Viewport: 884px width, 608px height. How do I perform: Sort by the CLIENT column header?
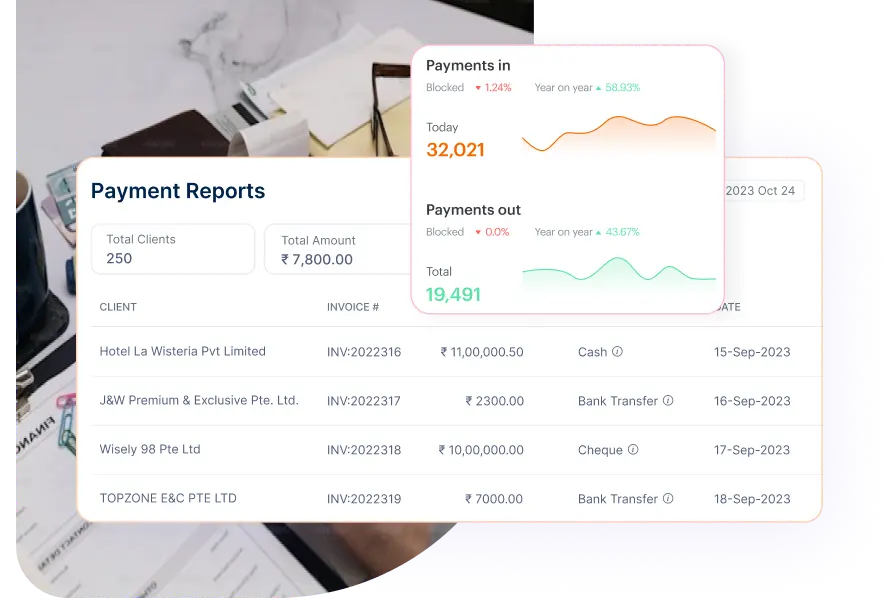pyautogui.click(x=118, y=307)
